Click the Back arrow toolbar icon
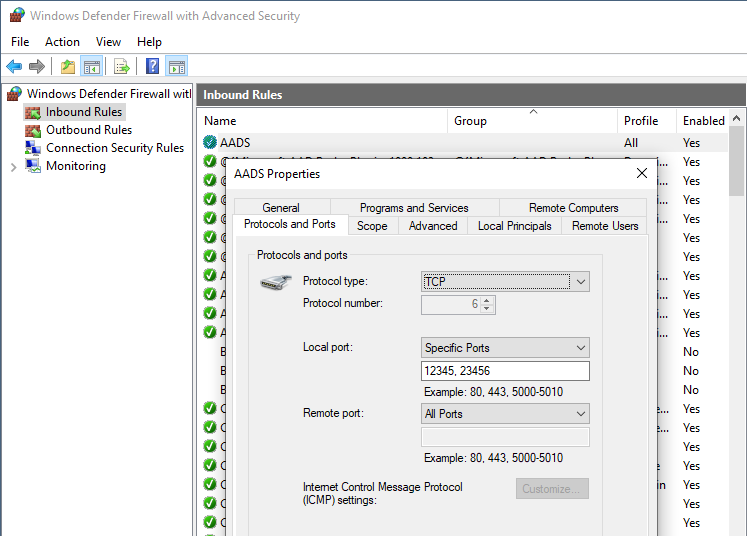This screenshot has width=747, height=536. (x=14, y=67)
